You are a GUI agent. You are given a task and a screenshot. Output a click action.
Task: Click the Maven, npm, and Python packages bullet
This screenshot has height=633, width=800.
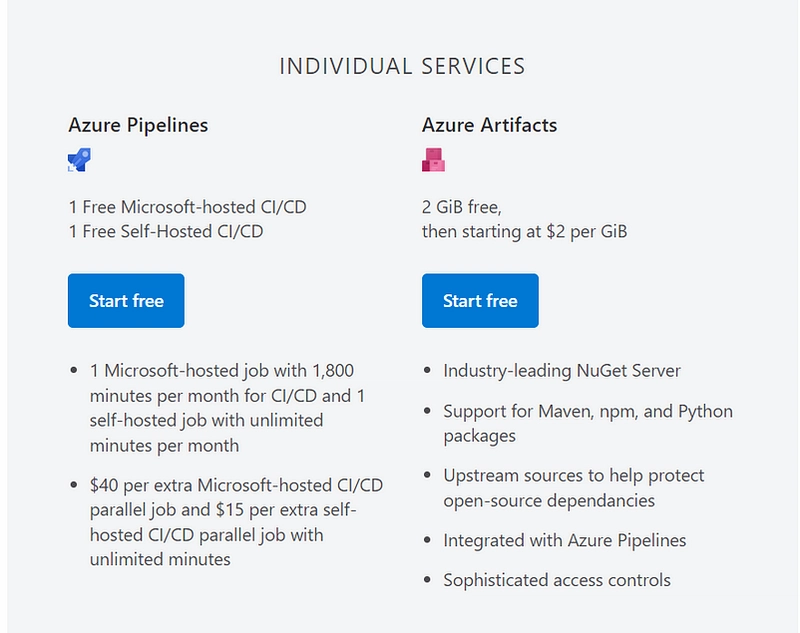tap(588, 423)
